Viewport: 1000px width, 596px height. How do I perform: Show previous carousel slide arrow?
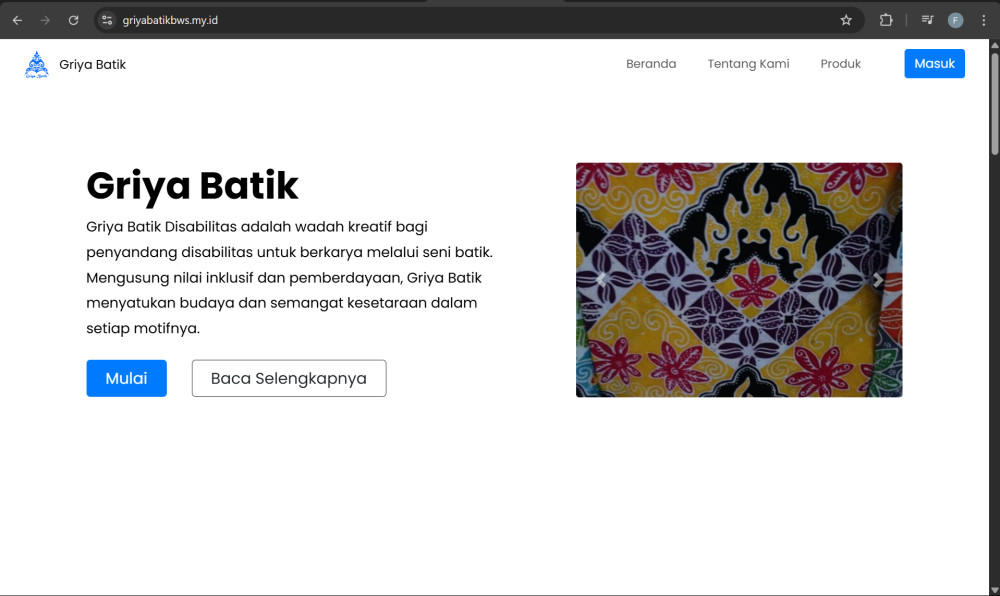(x=601, y=280)
